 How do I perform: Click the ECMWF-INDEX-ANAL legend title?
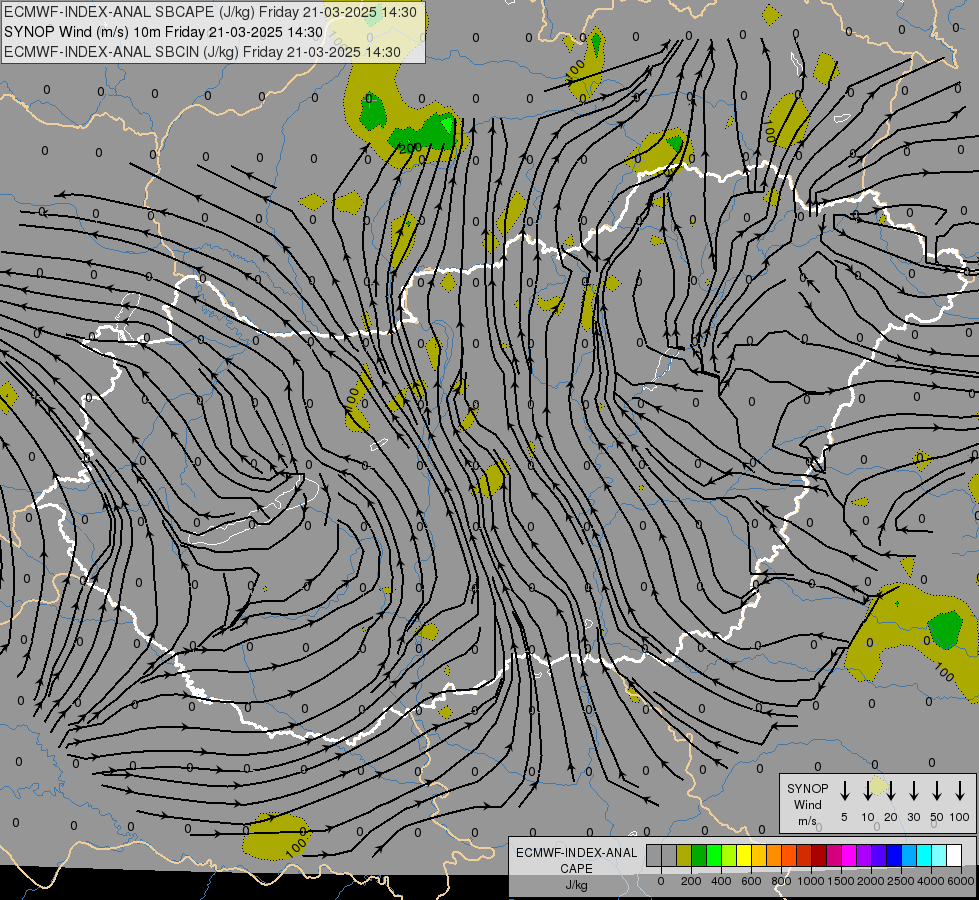(x=576, y=853)
